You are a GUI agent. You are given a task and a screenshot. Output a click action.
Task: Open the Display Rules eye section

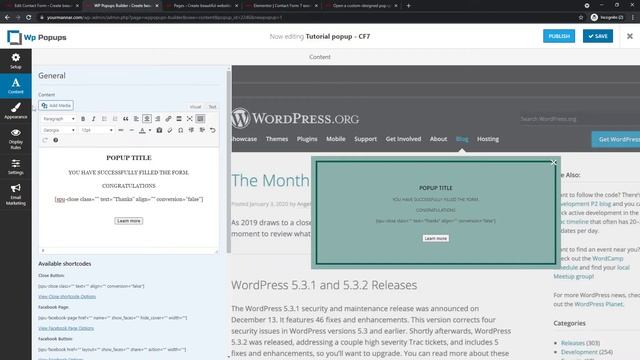(16, 139)
